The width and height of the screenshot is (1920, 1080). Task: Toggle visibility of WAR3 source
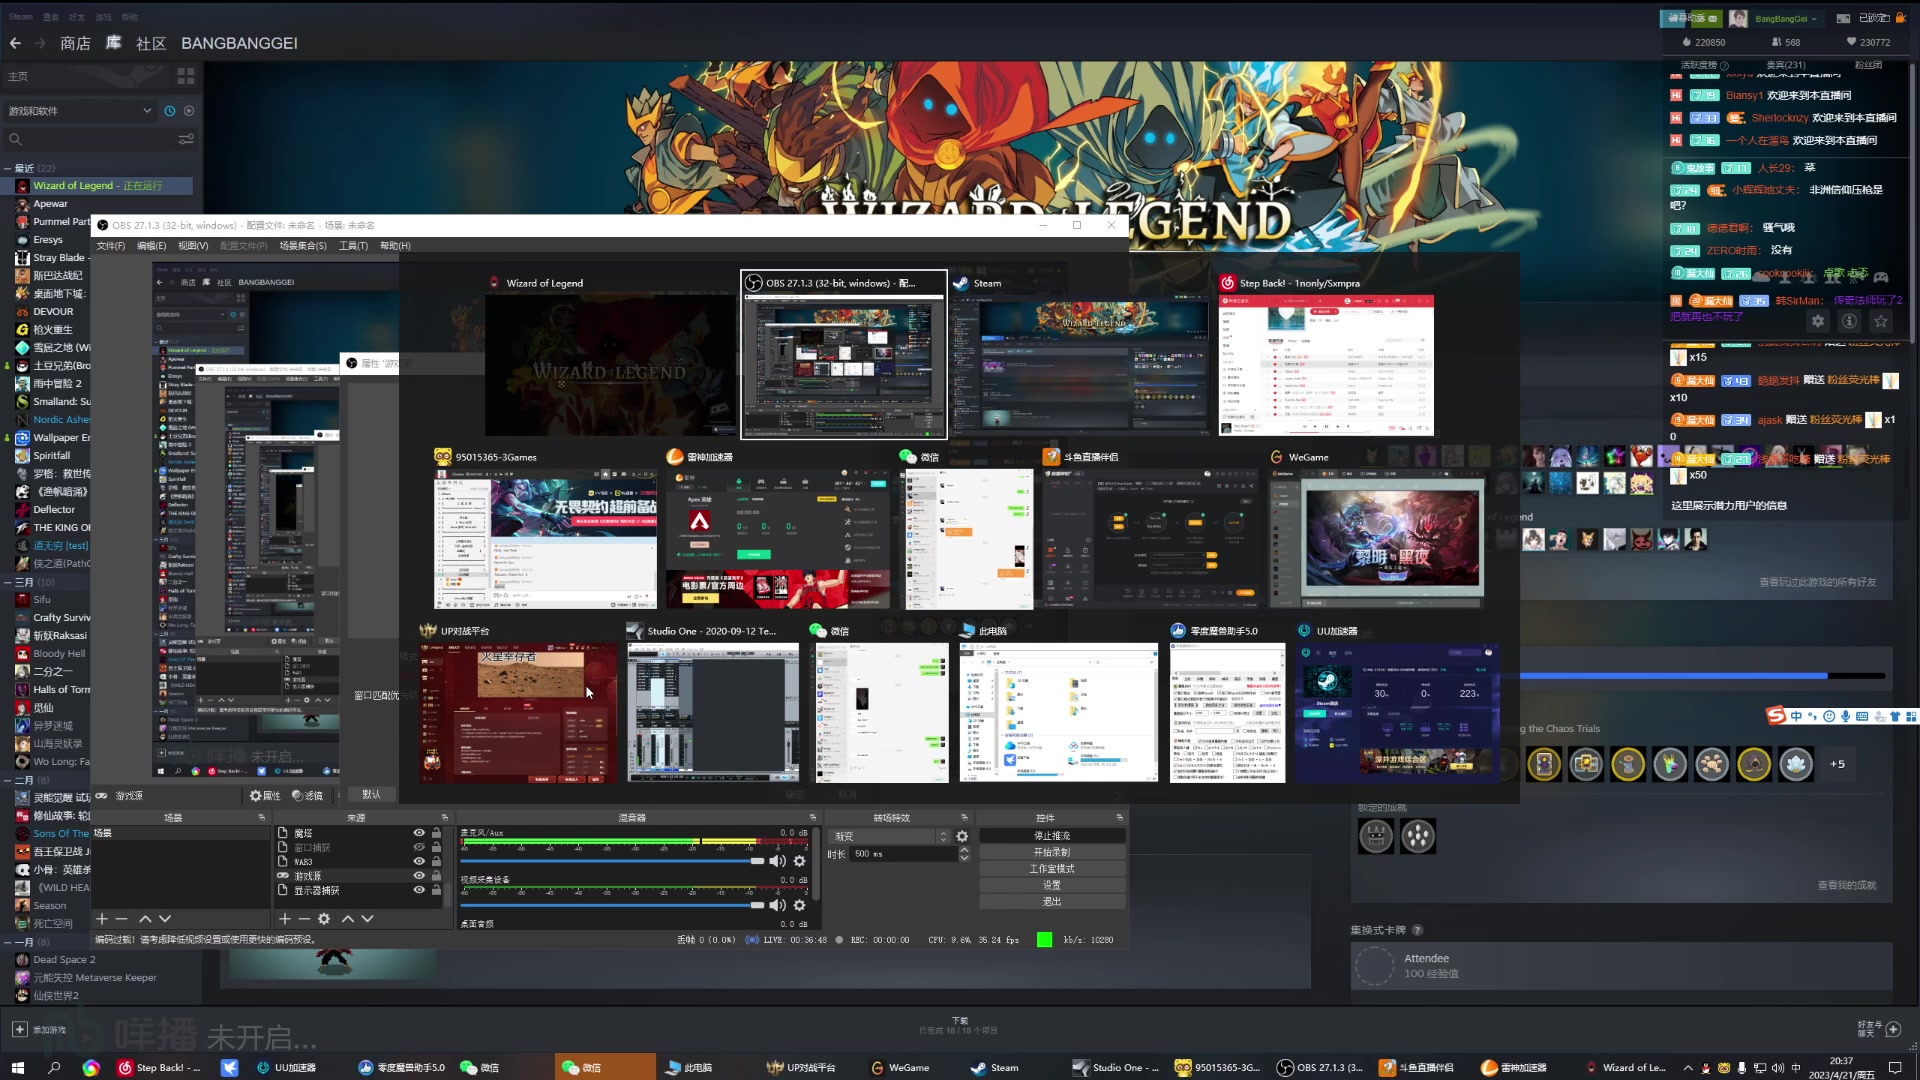point(419,861)
